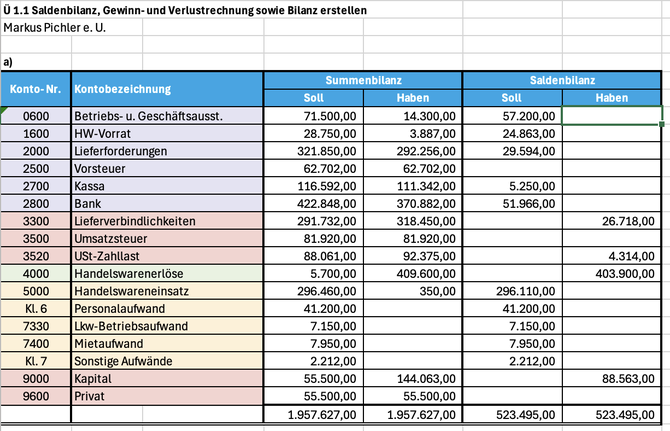The image size is (670, 431).
Task: Select the Lkw-Betriebsaufwand cell
Action: pyautogui.click(x=166, y=325)
